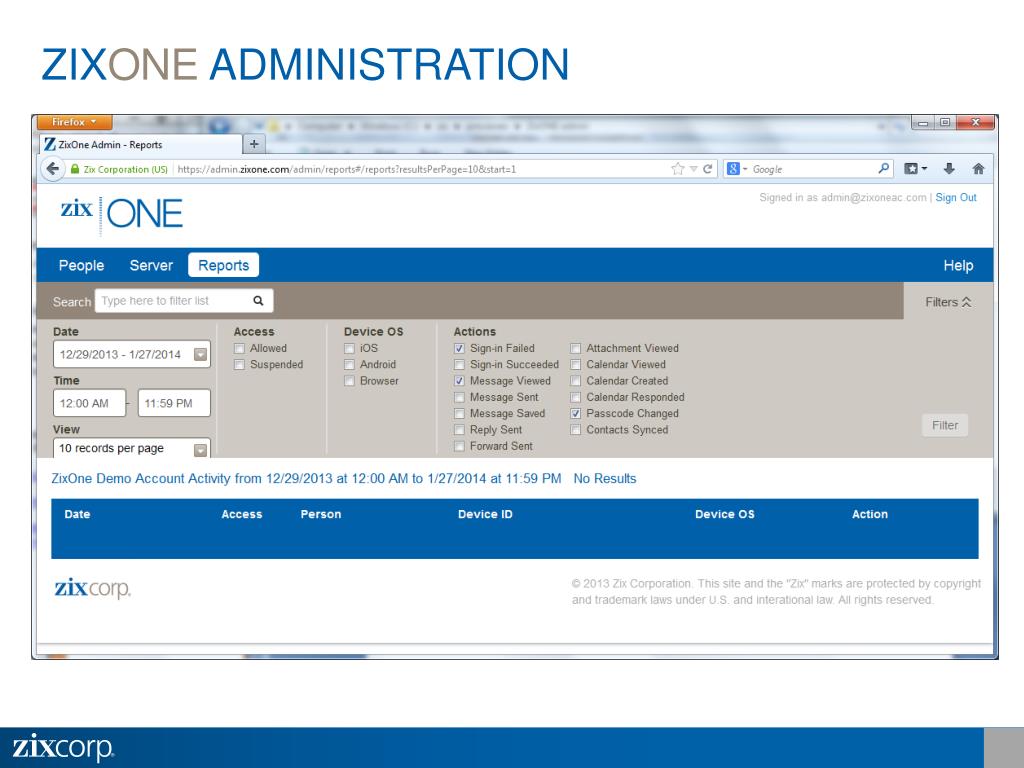Click the search magnifier in filter list box
This screenshot has width=1024, height=768.
coord(258,300)
